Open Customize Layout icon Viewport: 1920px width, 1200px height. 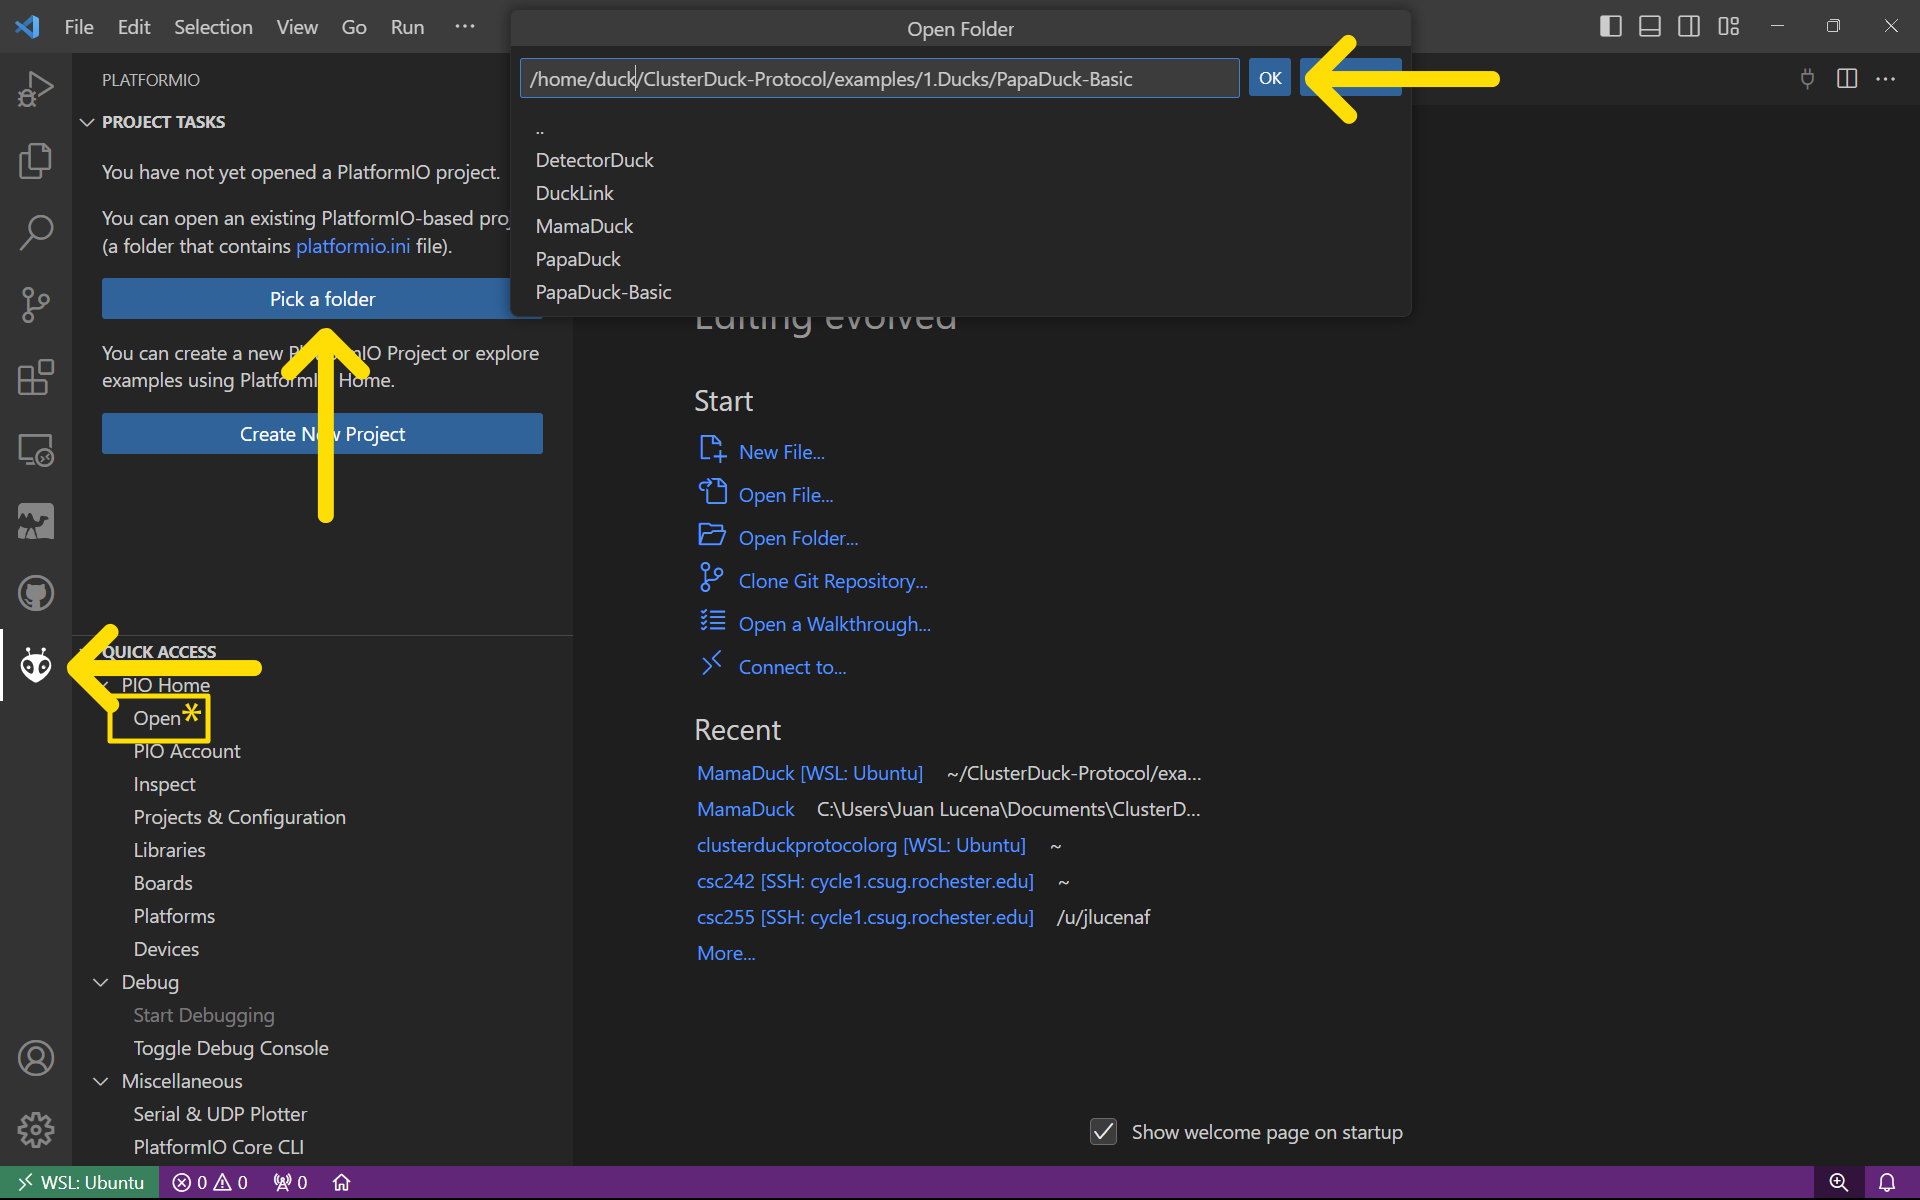click(1729, 27)
